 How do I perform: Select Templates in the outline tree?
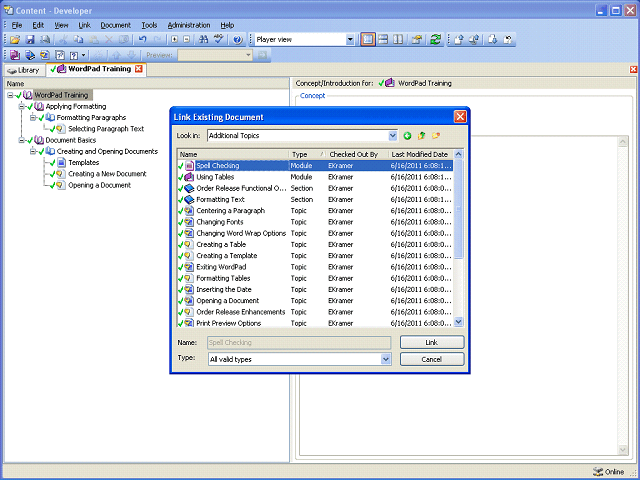(x=84, y=162)
